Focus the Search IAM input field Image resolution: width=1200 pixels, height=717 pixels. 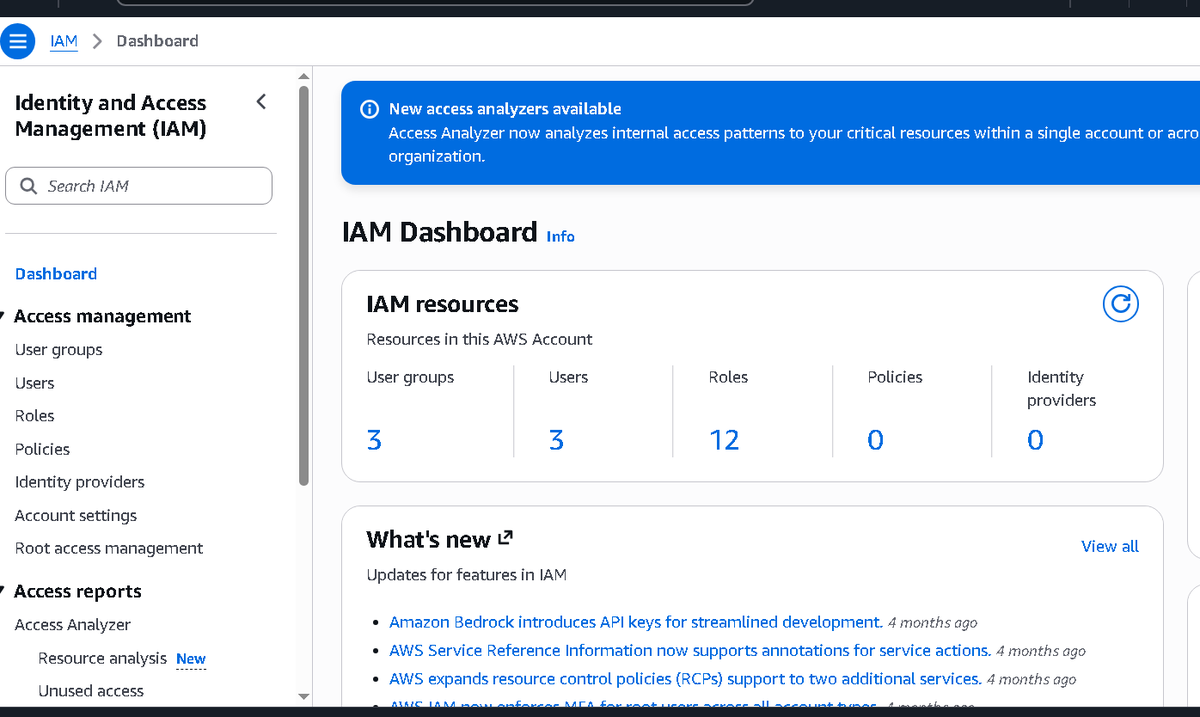point(139,186)
